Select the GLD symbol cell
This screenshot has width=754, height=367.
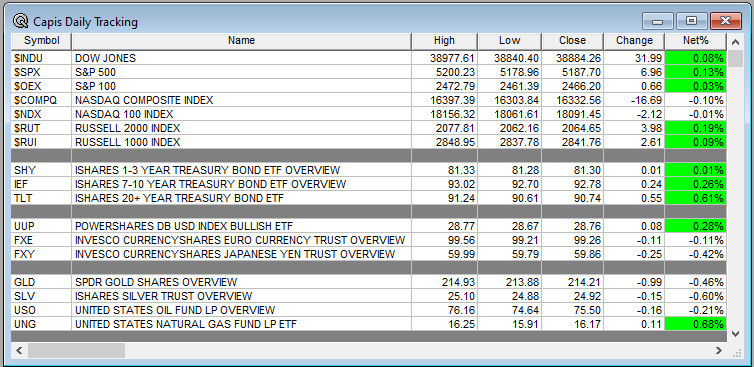41,281
